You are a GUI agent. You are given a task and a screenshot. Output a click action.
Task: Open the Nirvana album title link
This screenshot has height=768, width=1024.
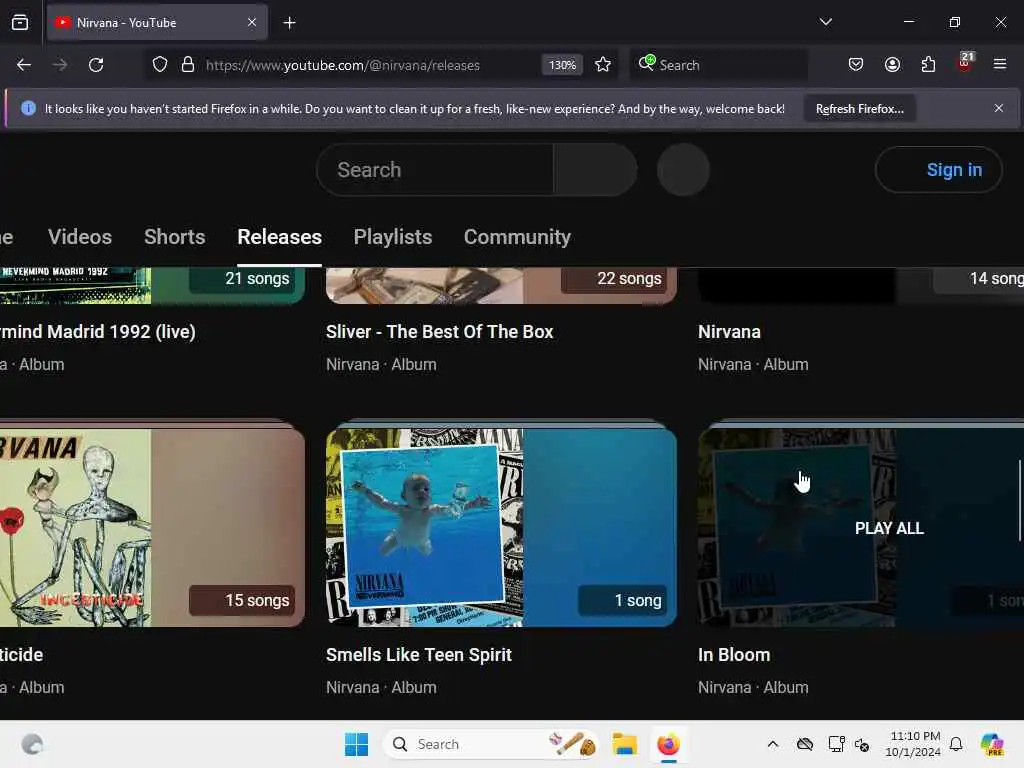(729, 332)
